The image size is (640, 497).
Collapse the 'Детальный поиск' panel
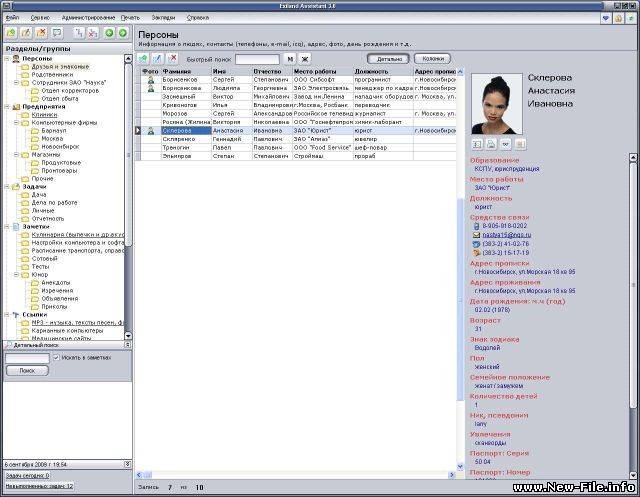pyautogui.click(x=126, y=345)
